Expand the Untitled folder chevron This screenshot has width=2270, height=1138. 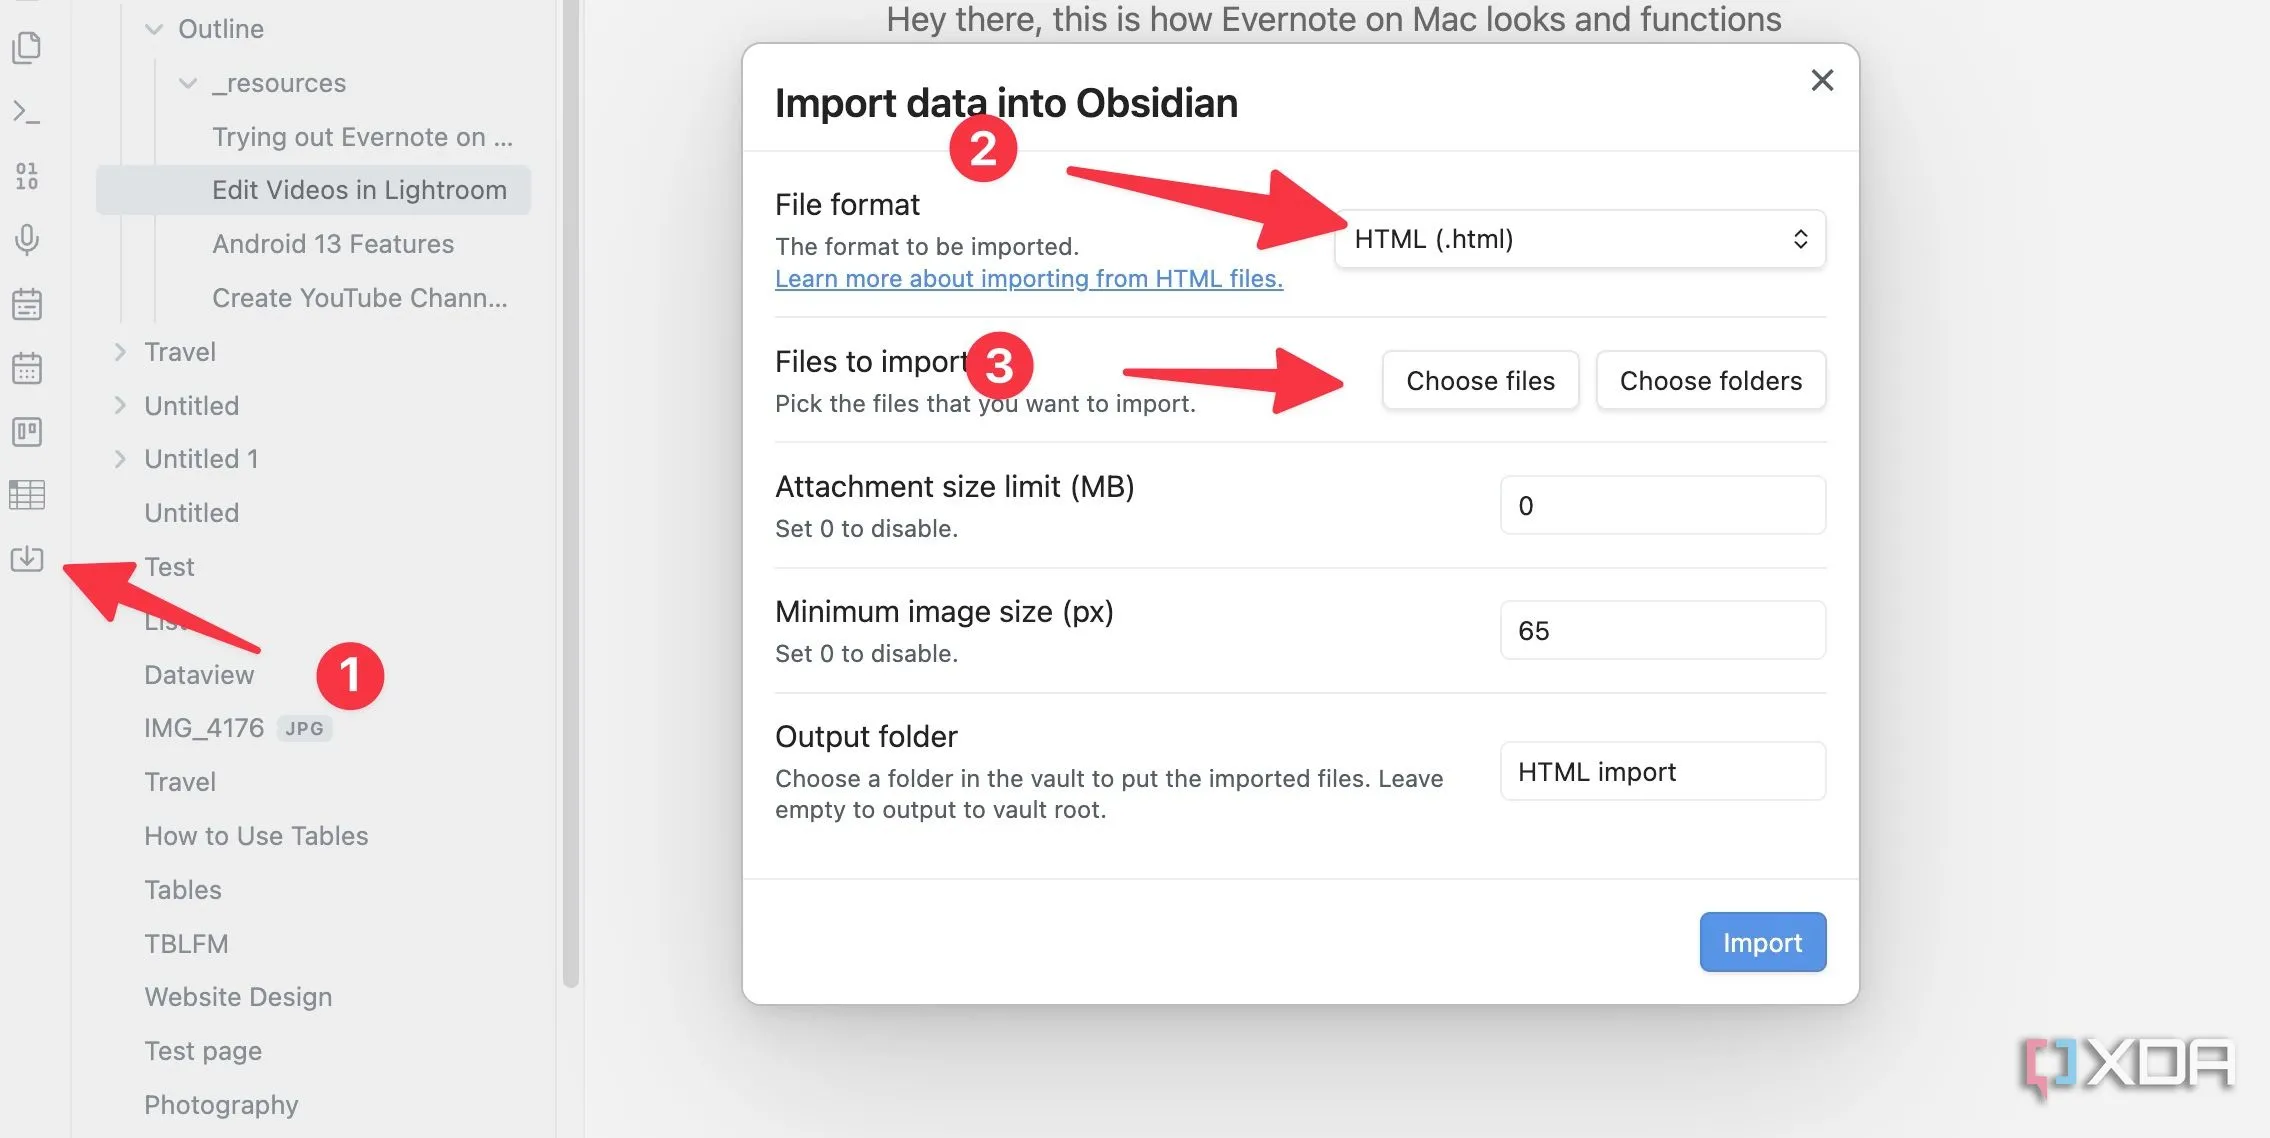pyautogui.click(x=120, y=405)
